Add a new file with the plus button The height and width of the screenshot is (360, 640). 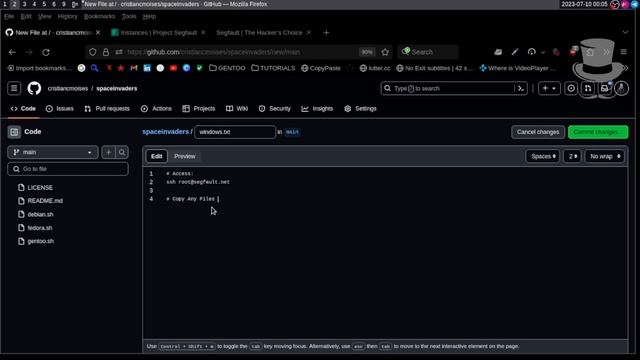[x=108, y=152]
